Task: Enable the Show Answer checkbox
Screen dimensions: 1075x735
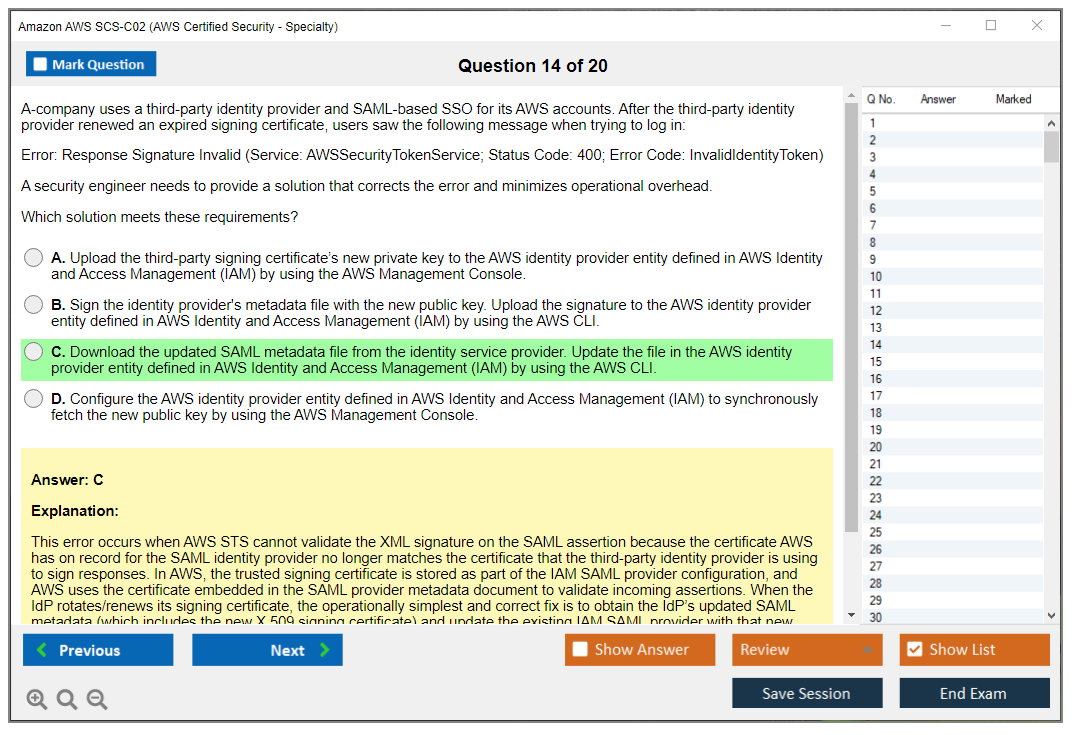Action: click(580, 650)
